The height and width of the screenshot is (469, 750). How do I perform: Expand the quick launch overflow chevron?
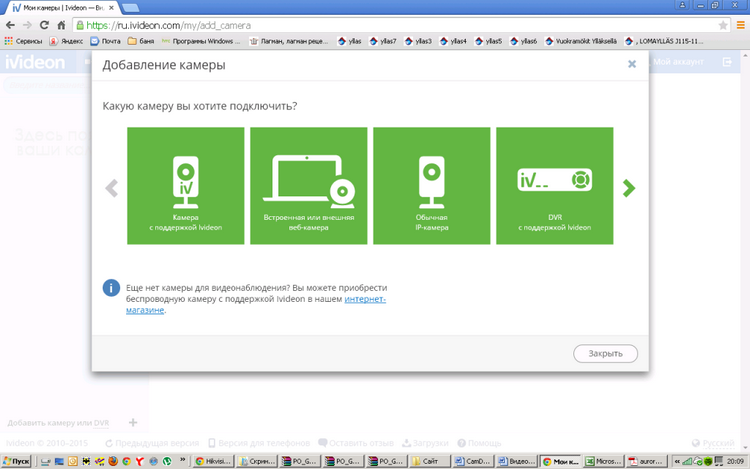point(182,460)
